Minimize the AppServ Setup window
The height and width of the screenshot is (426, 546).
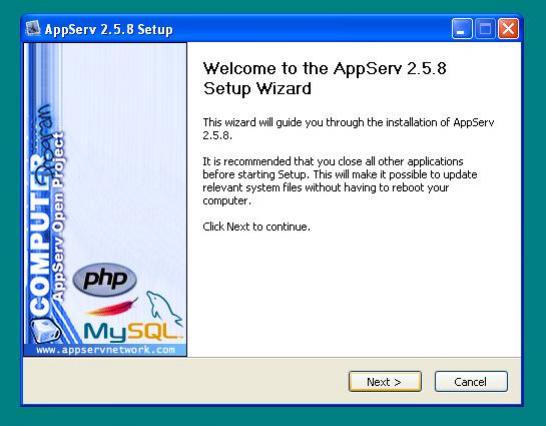click(x=462, y=29)
